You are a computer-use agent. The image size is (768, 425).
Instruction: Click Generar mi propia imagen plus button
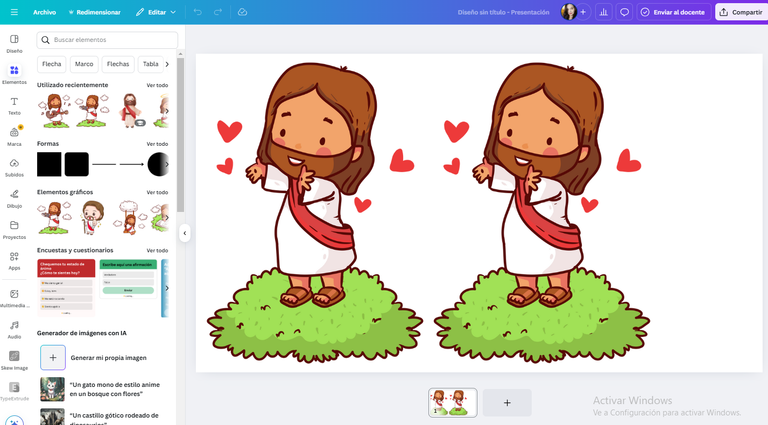[x=53, y=357]
